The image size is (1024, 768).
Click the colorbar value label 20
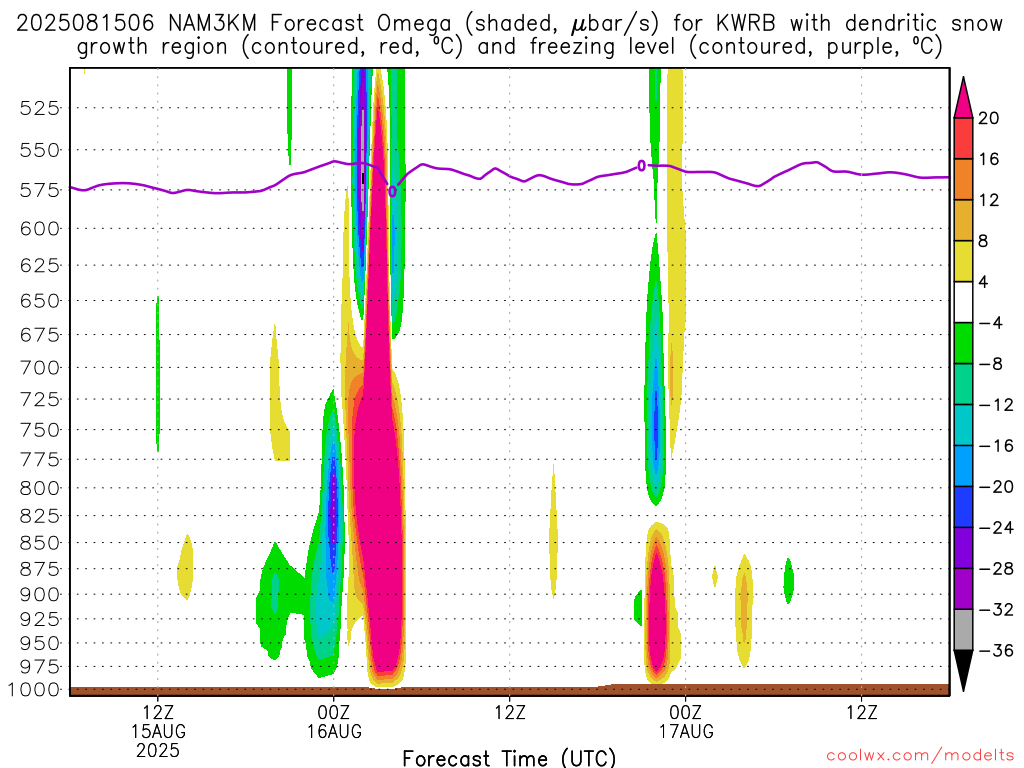tap(989, 118)
